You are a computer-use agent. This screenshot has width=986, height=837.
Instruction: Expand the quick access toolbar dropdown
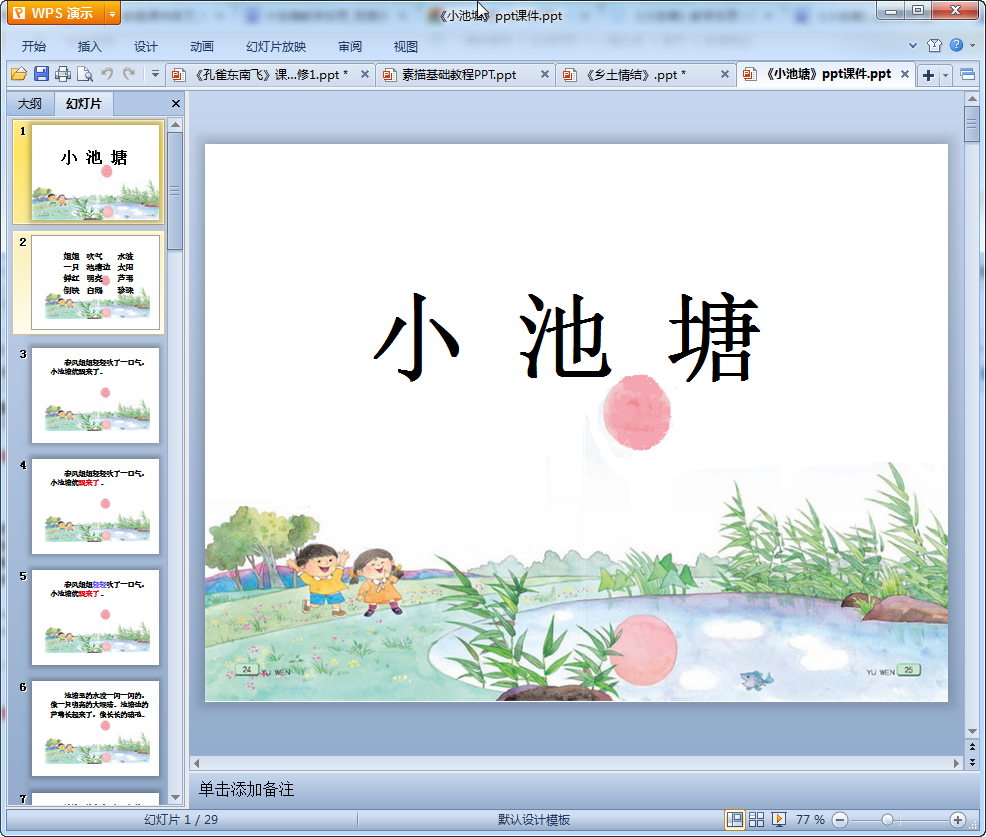coord(155,74)
